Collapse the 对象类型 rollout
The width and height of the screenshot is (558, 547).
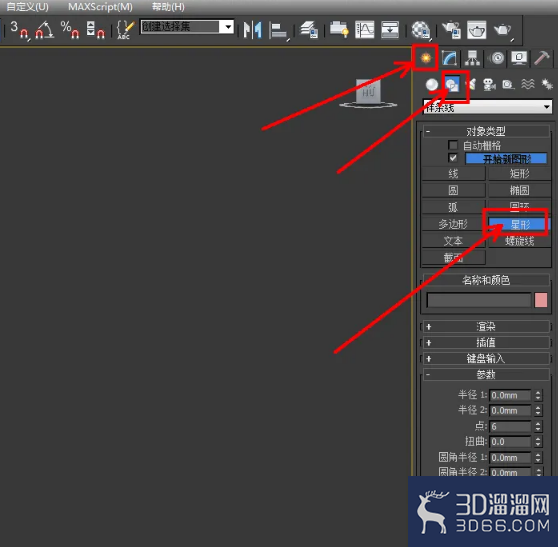pyautogui.click(x=486, y=131)
